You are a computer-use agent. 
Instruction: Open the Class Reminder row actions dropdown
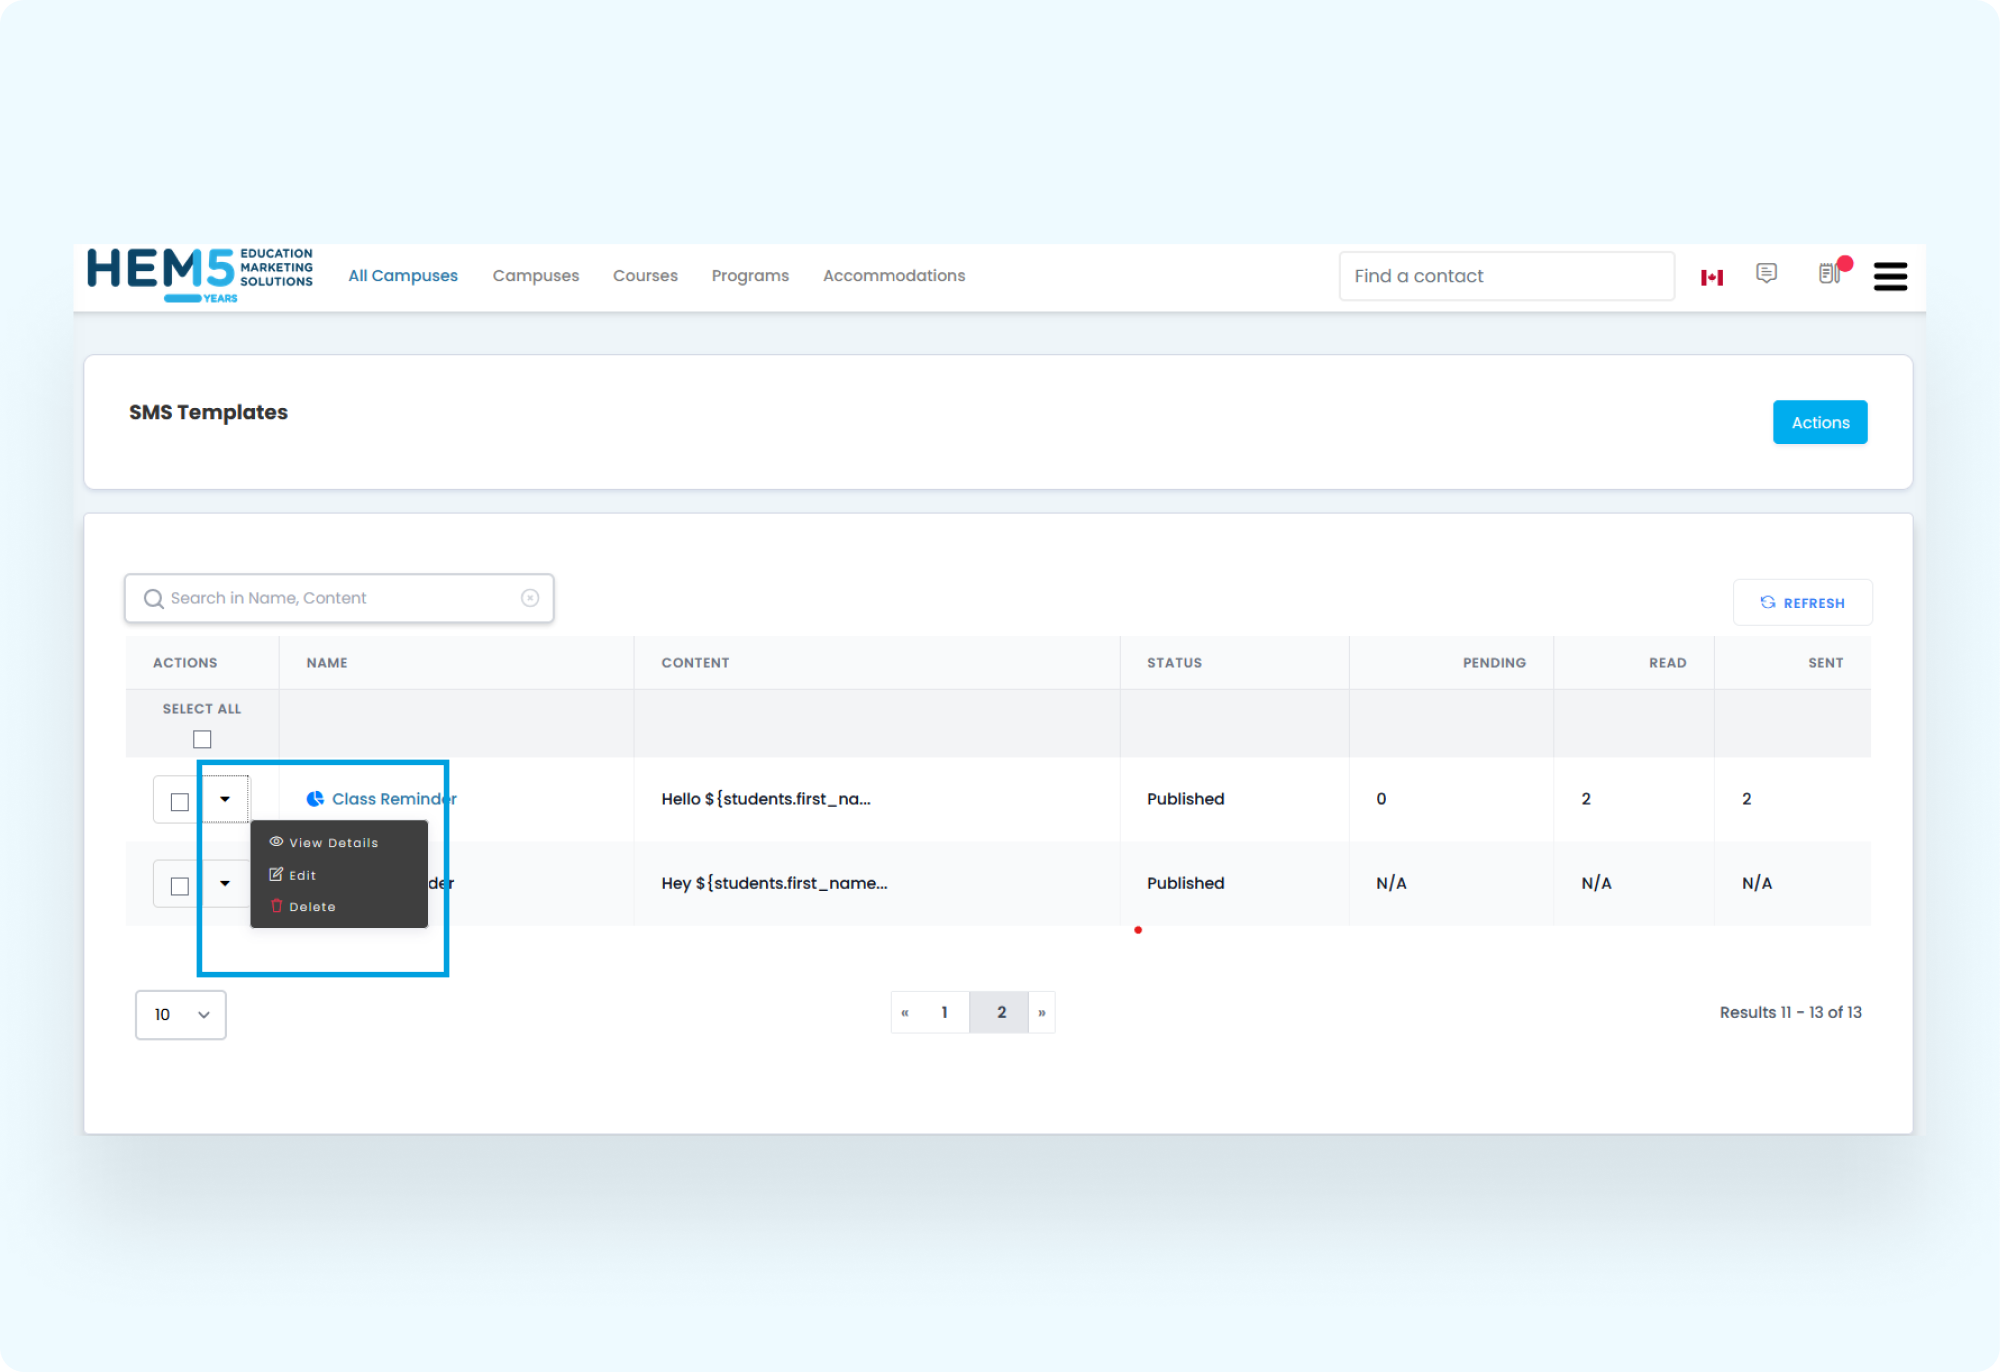225,799
